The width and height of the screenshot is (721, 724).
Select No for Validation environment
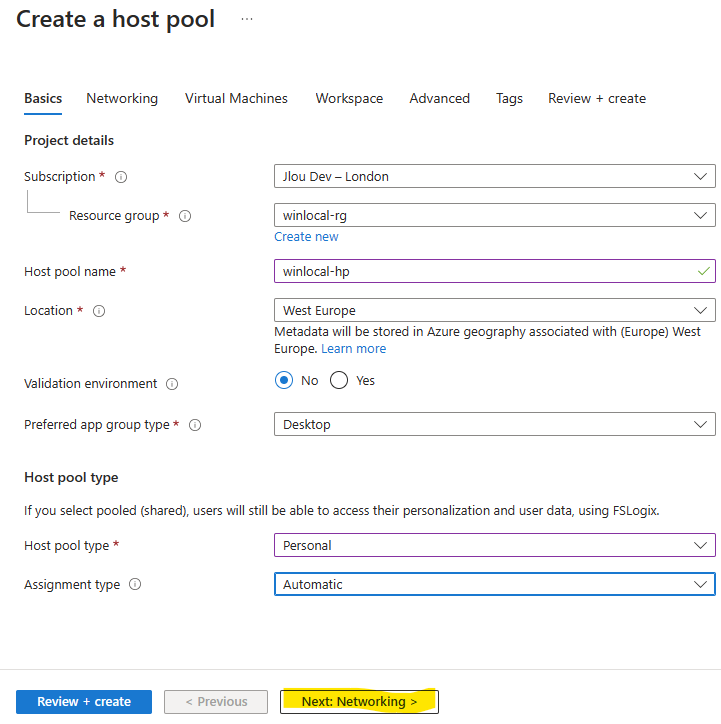pos(284,380)
